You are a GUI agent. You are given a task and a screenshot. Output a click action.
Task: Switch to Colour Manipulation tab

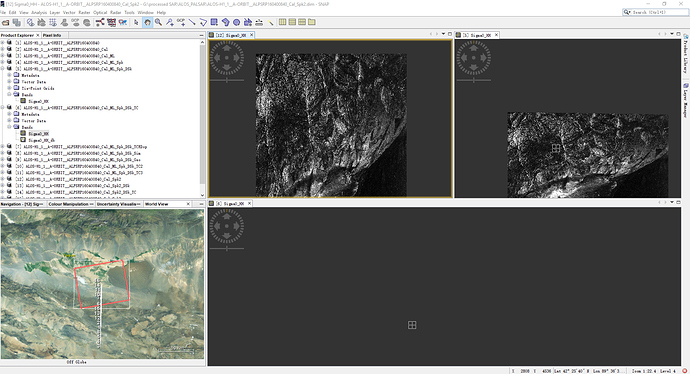coord(69,204)
